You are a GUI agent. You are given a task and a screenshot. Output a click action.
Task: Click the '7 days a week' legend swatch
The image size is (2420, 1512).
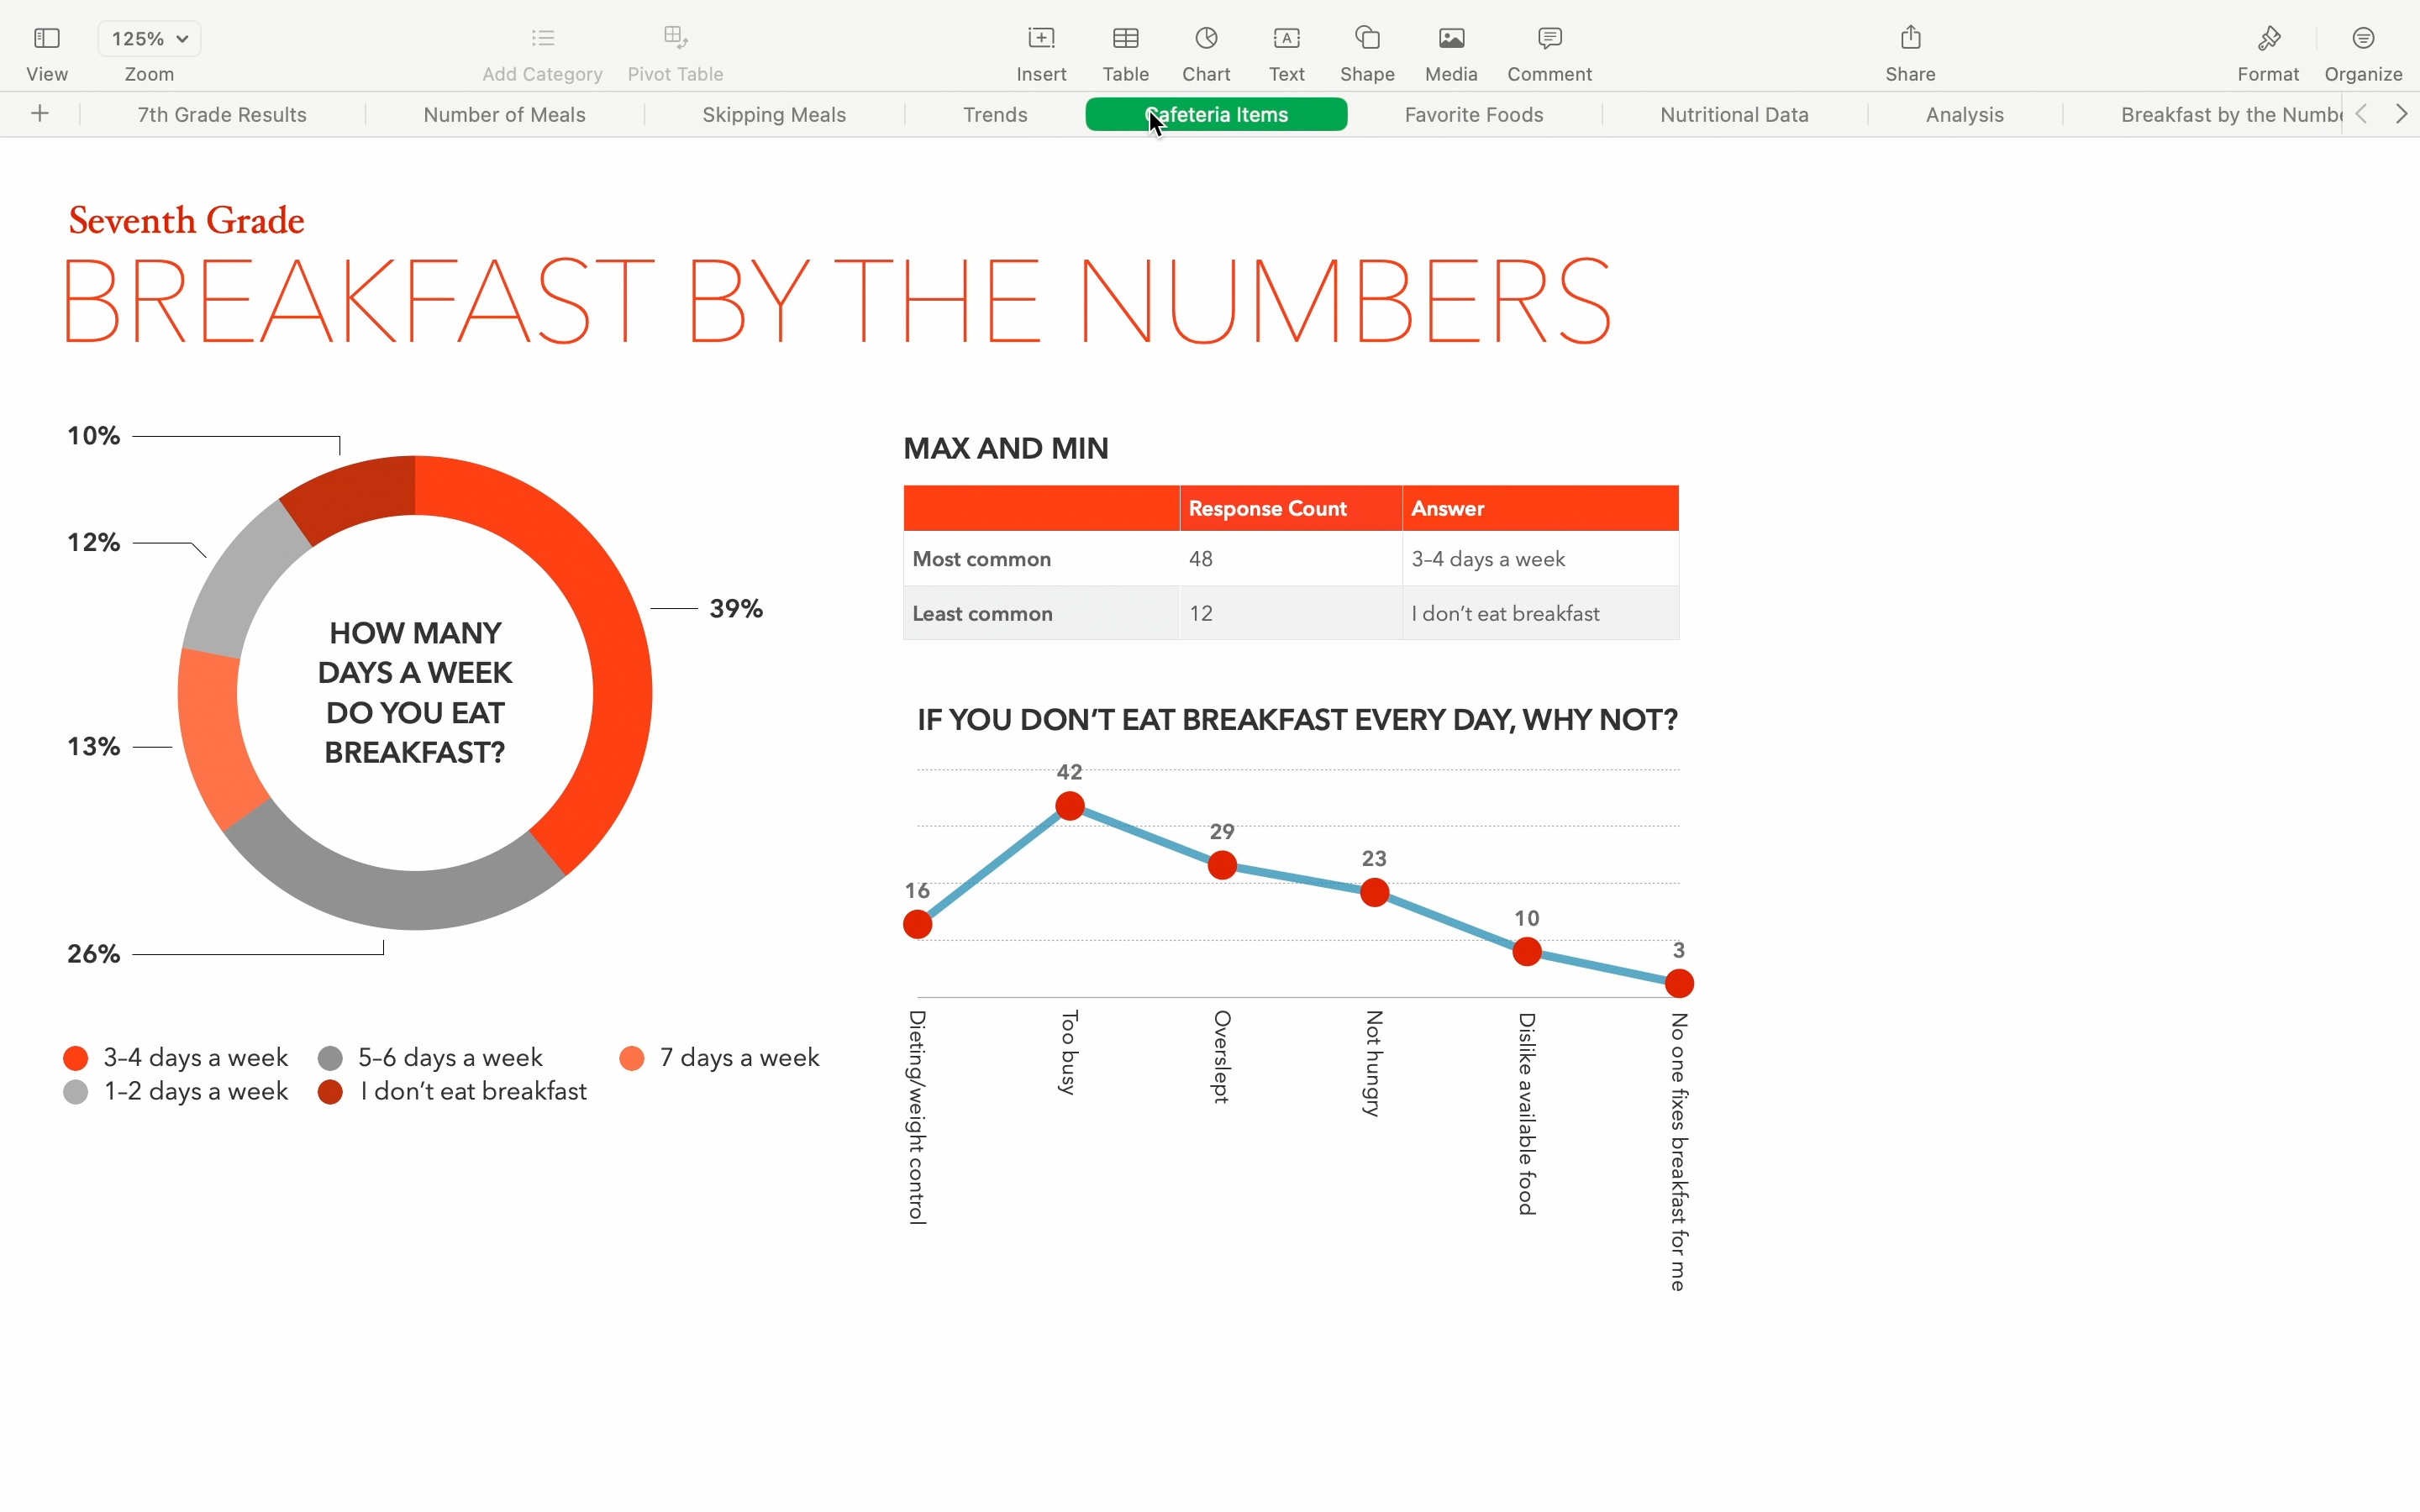(632, 1058)
